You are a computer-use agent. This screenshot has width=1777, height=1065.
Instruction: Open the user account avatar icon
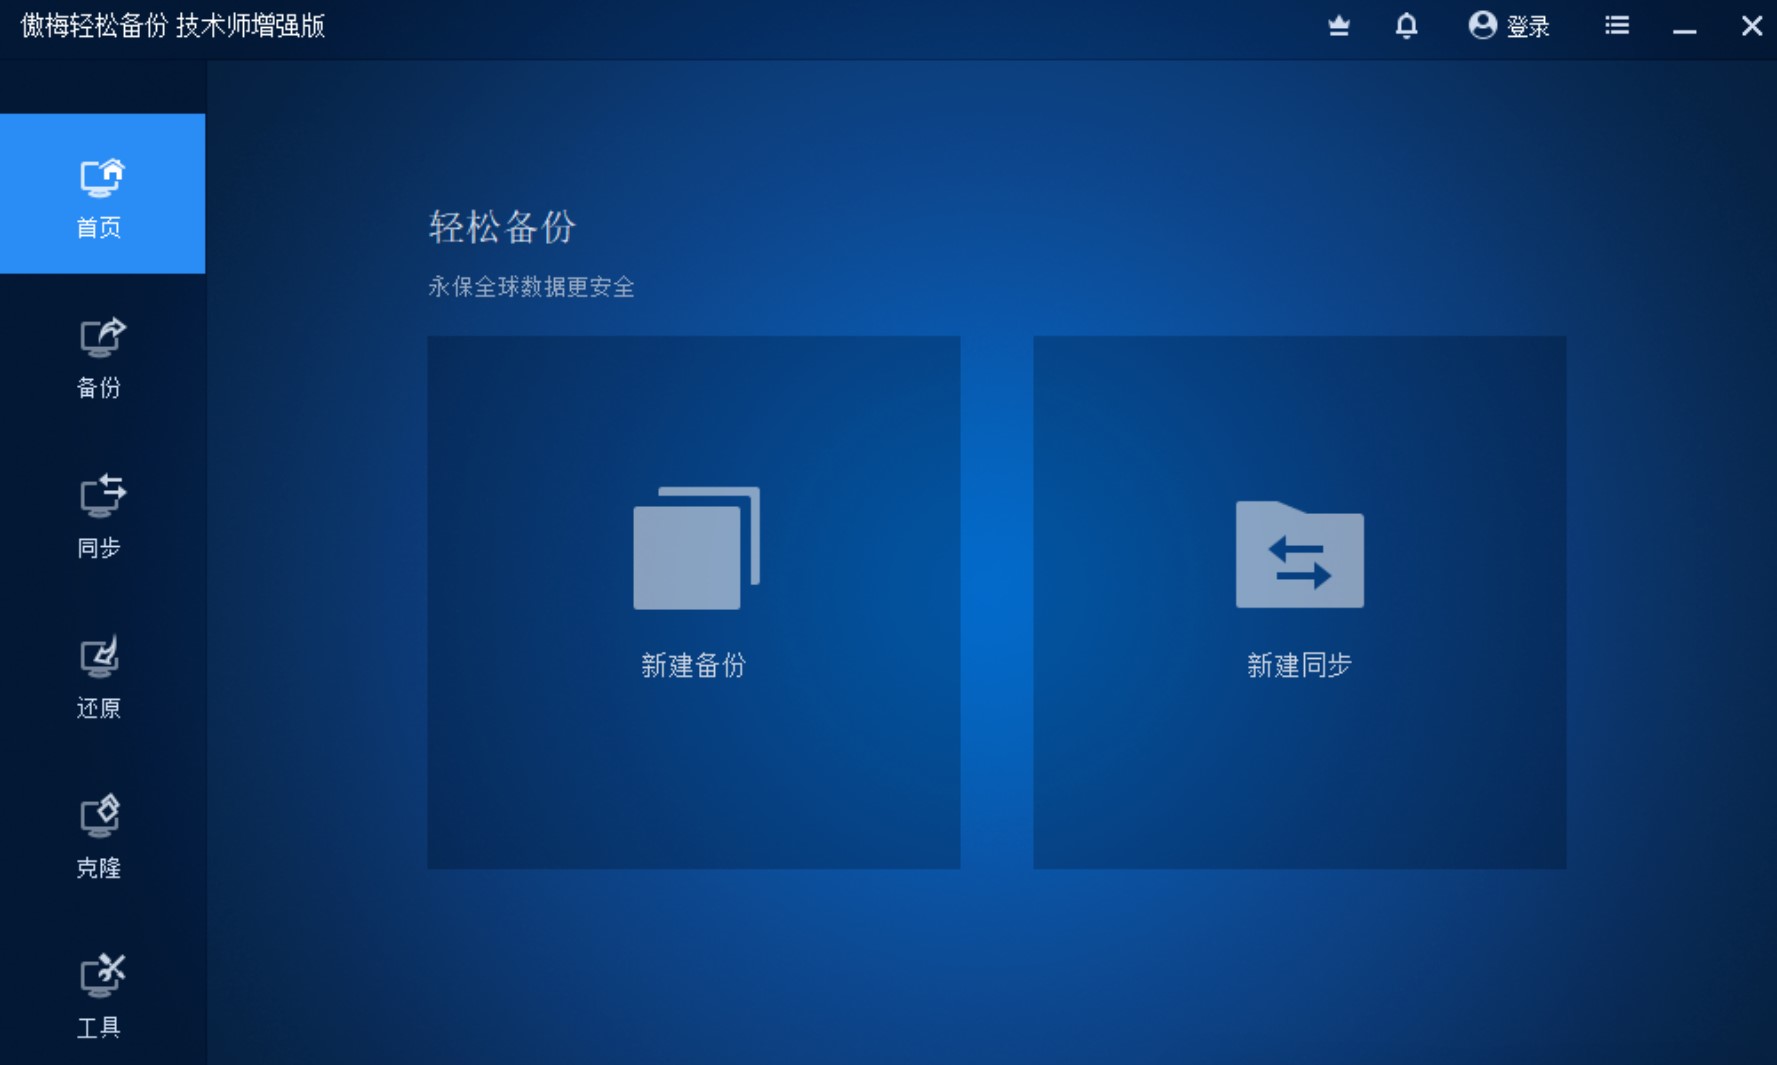[1481, 25]
